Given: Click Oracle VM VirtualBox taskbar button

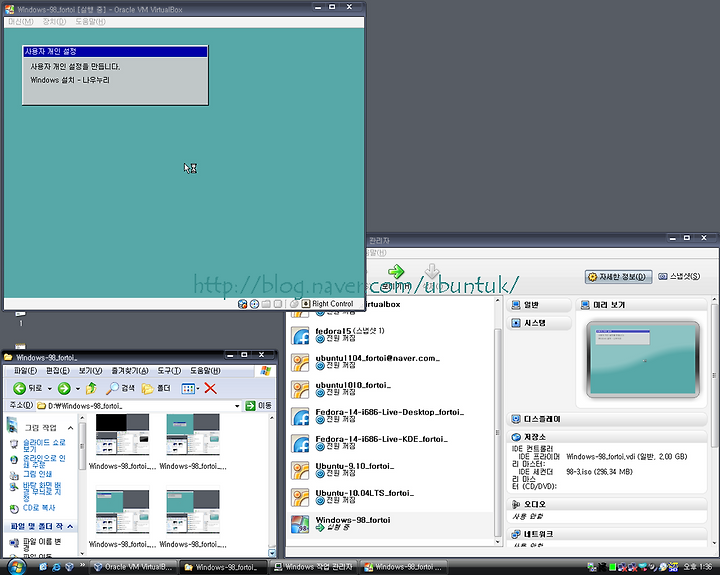Looking at the screenshot, I should (133, 567).
